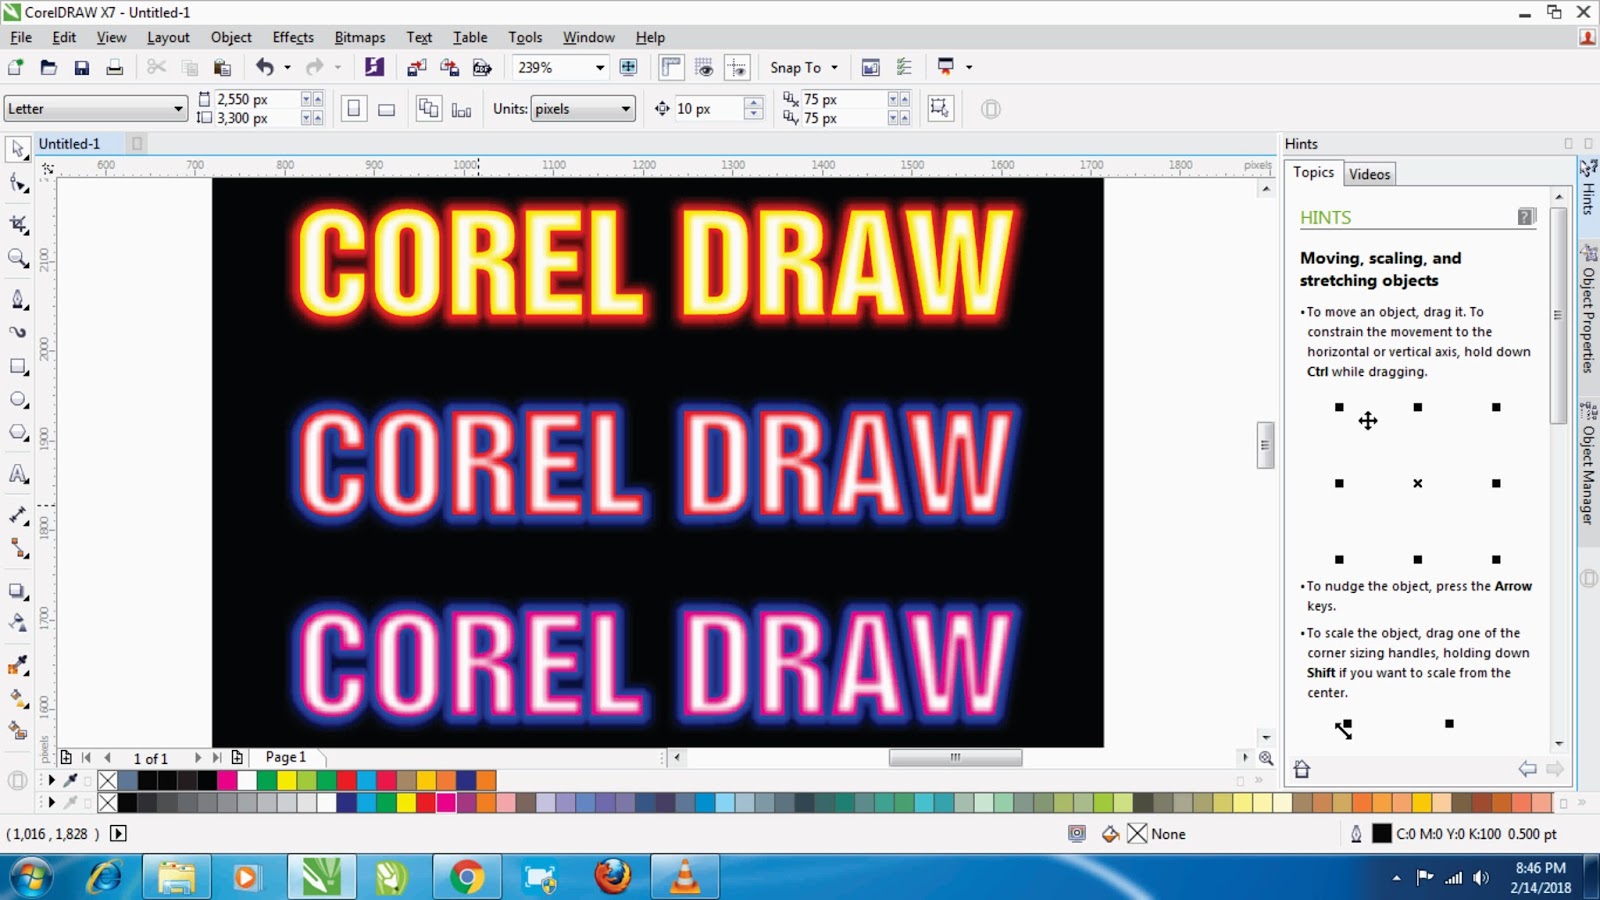Screen dimensions: 1600x900
Task: Open the vertical Object Manager docker tab
Action: coord(1588,464)
